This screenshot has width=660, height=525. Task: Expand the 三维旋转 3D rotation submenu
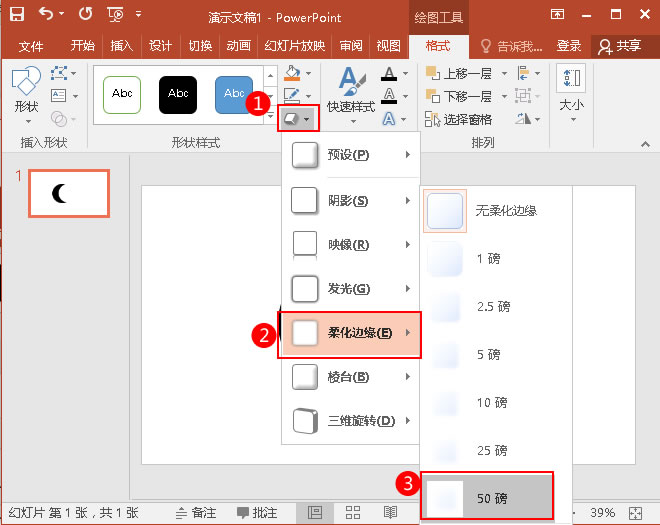[349, 420]
